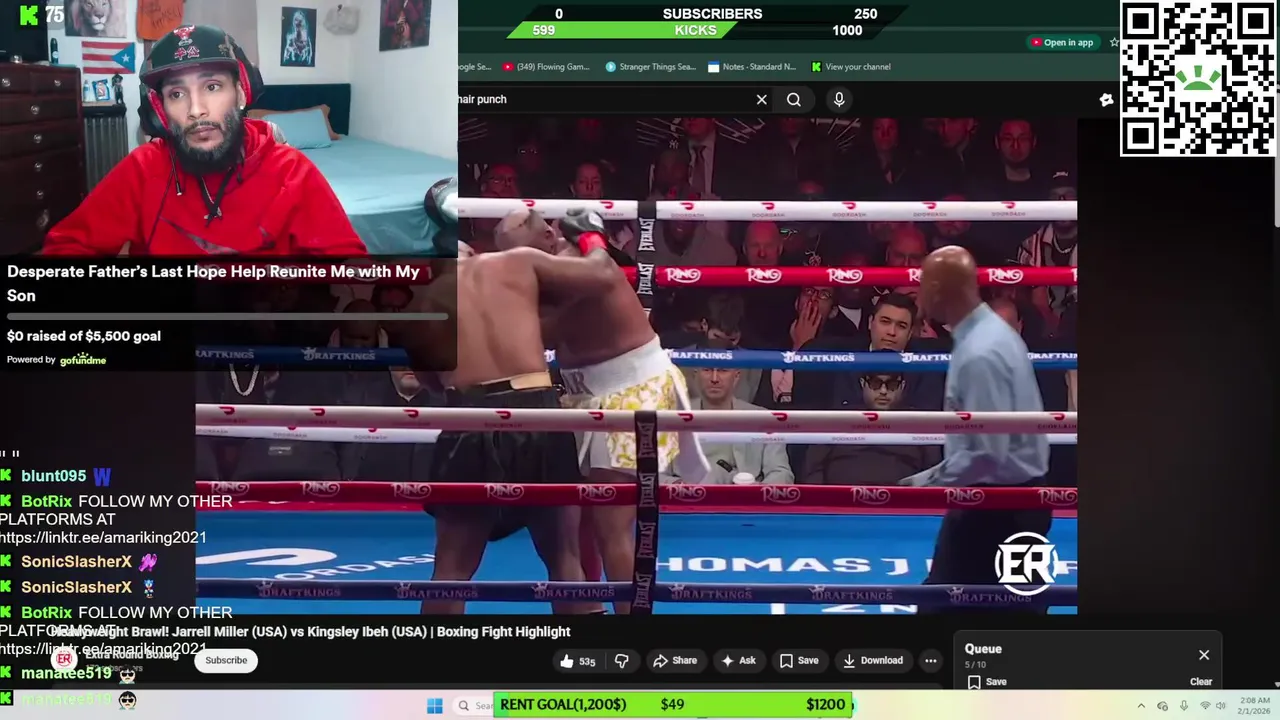Open the View your channel Kick bookmark
The height and width of the screenshot is (720, 1280).
tap(851, 67)
